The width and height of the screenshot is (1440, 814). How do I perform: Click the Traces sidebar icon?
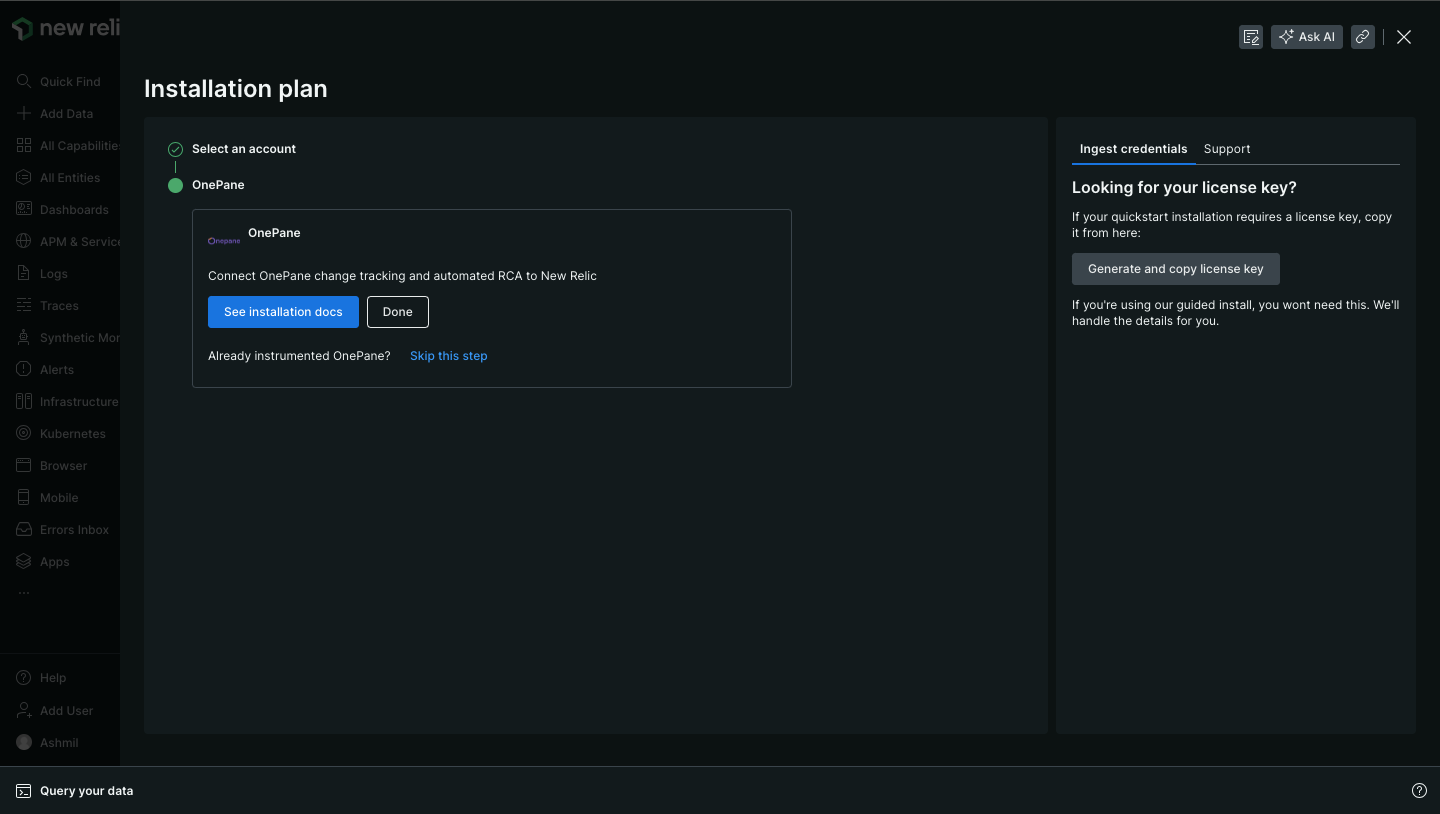click(24, 305)
